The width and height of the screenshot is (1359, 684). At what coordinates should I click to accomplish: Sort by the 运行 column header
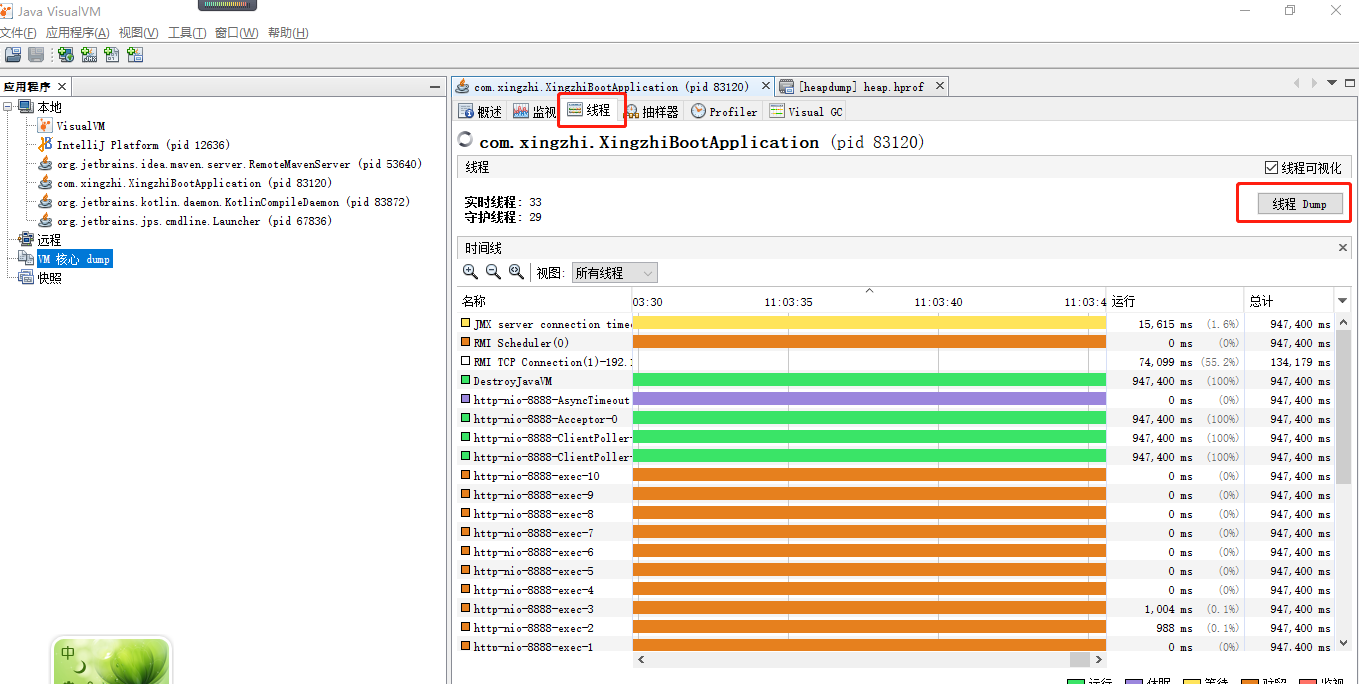(x=1175, y=301)
